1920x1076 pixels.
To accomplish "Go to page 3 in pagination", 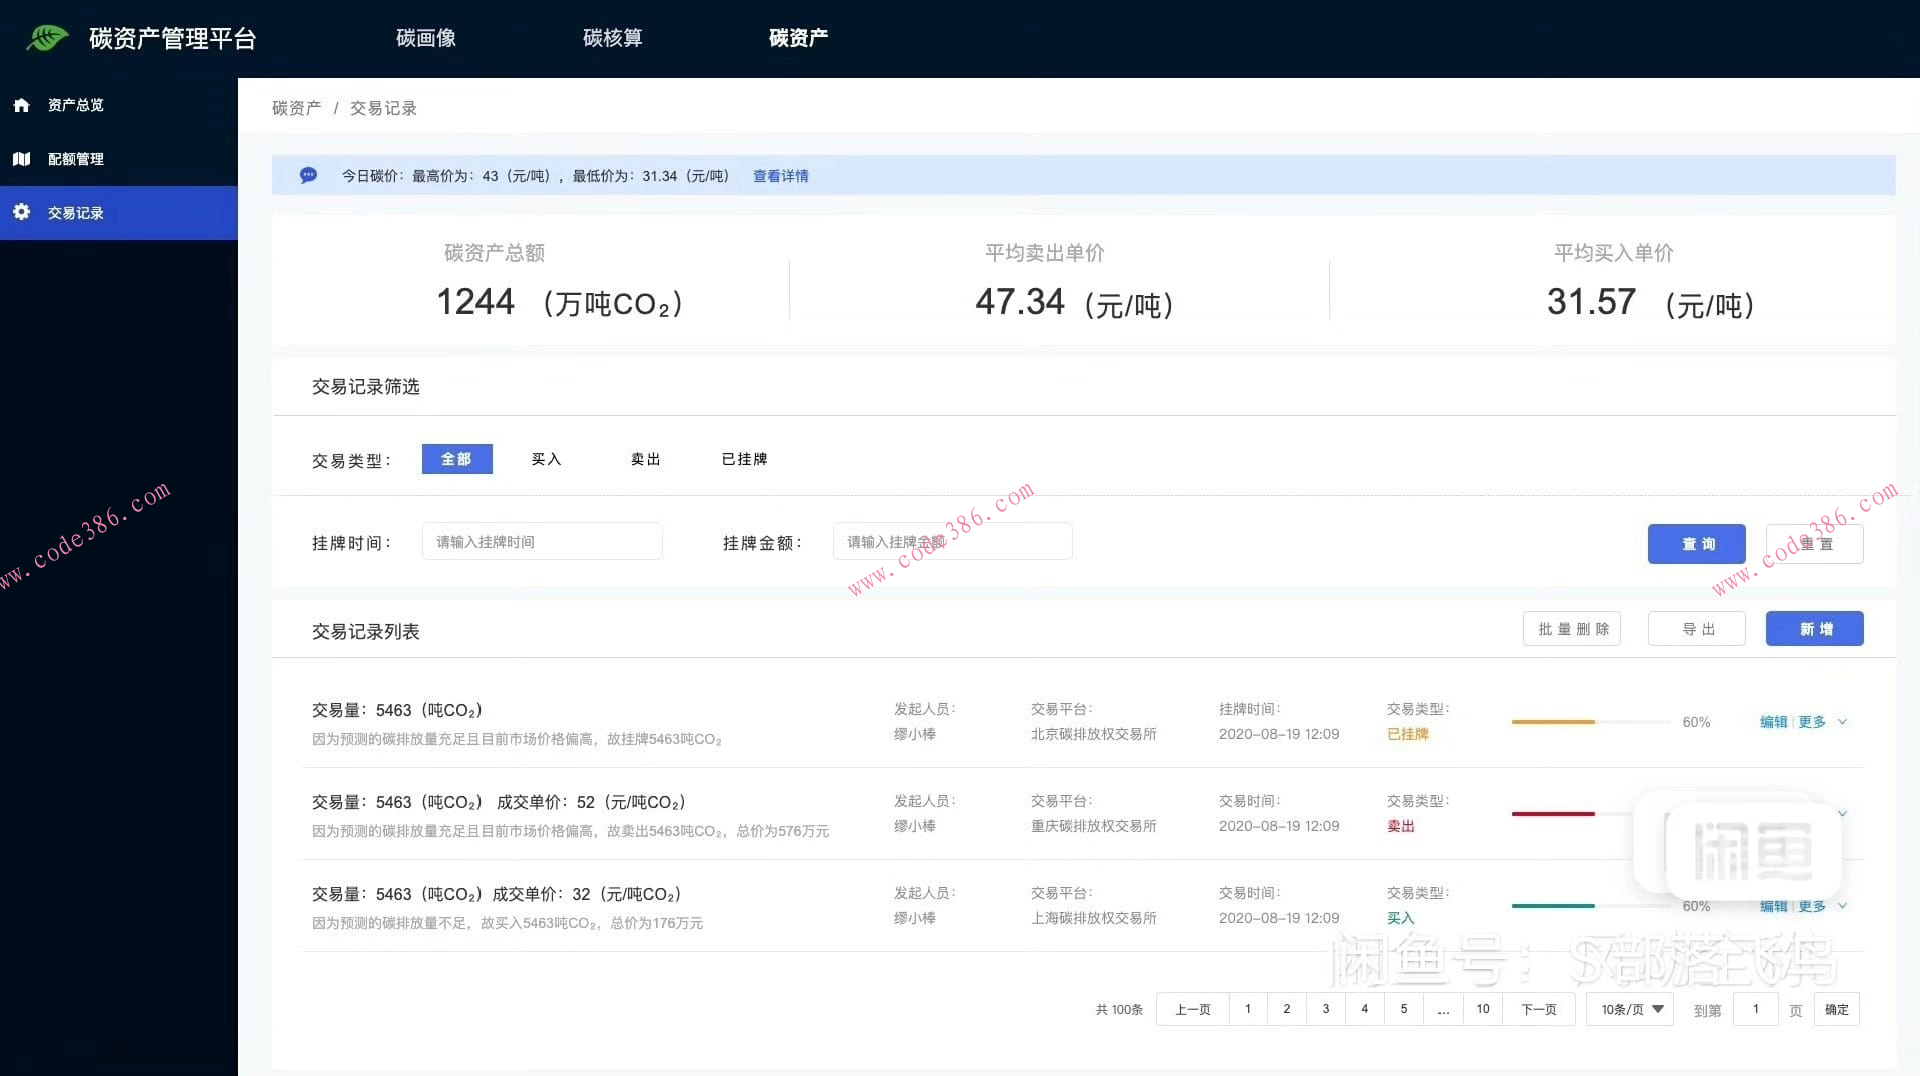I will point(1325,1009).
